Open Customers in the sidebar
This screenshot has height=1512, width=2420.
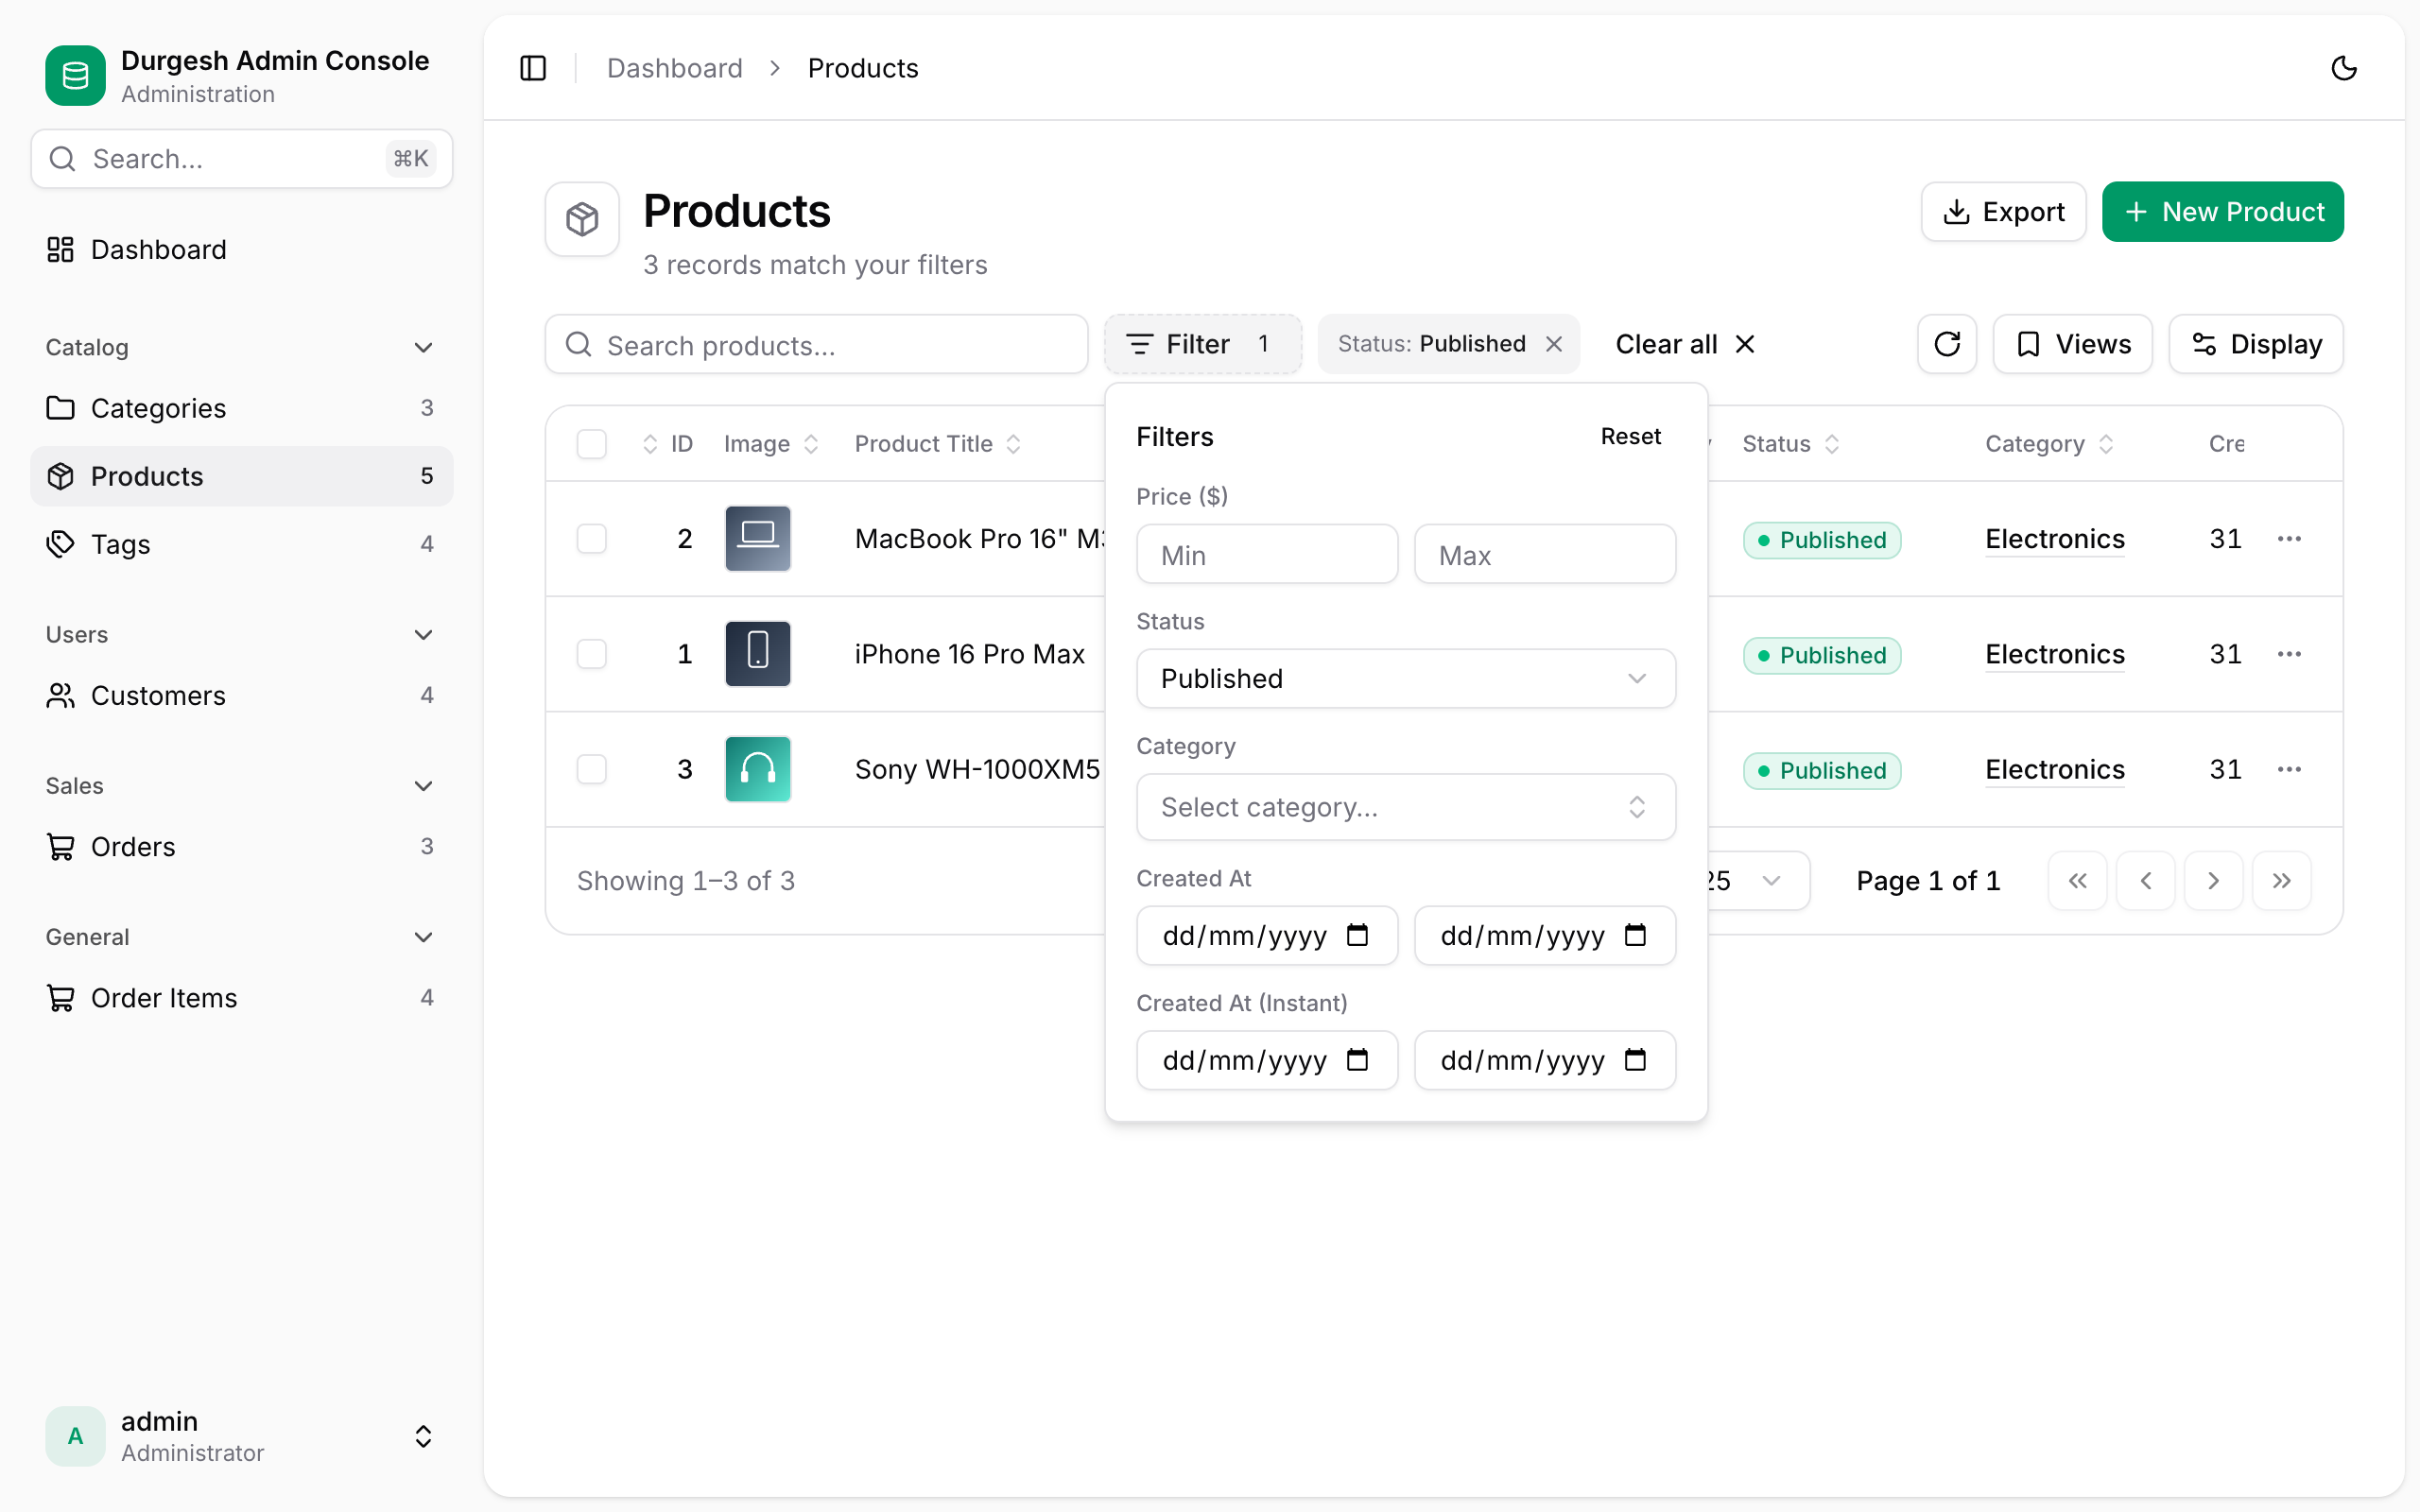tap(241, 695)
